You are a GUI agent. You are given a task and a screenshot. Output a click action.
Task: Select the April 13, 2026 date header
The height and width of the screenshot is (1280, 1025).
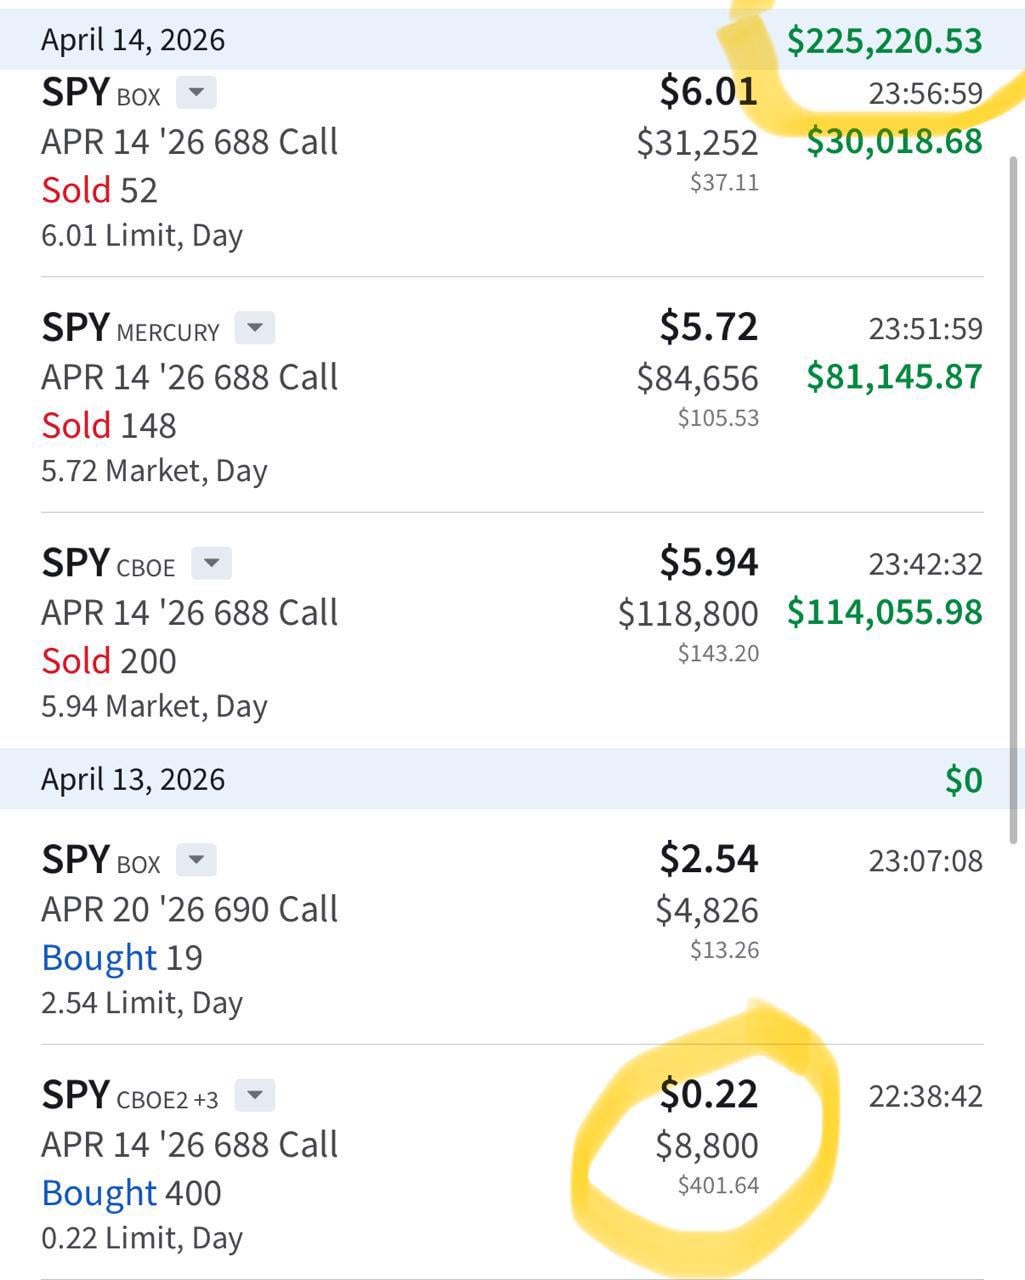coord(133,779)
